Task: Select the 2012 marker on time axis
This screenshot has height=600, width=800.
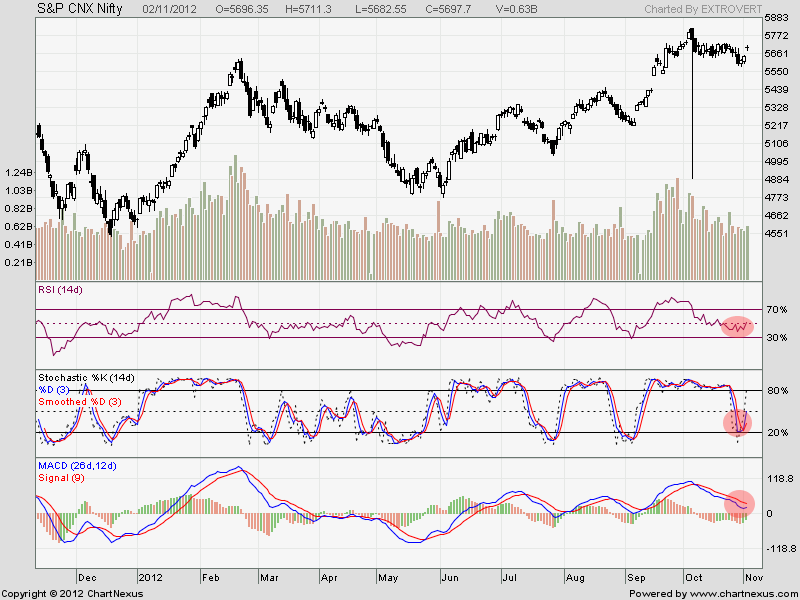Action: 150,577
